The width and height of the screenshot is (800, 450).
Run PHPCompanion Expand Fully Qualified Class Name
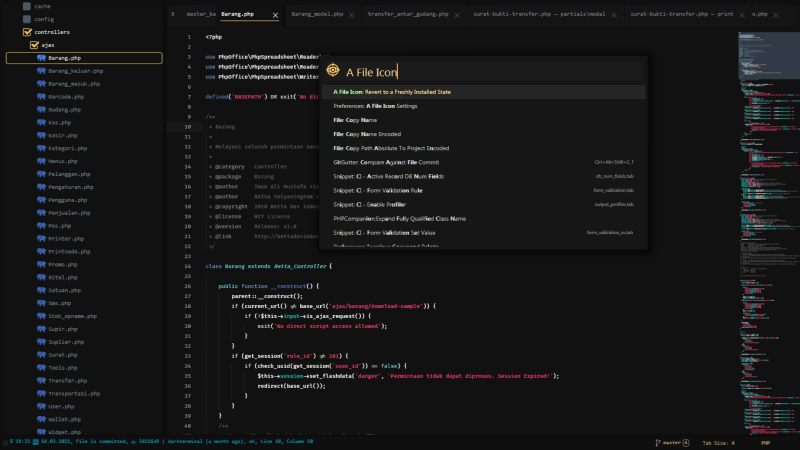(x=483, y=218)
